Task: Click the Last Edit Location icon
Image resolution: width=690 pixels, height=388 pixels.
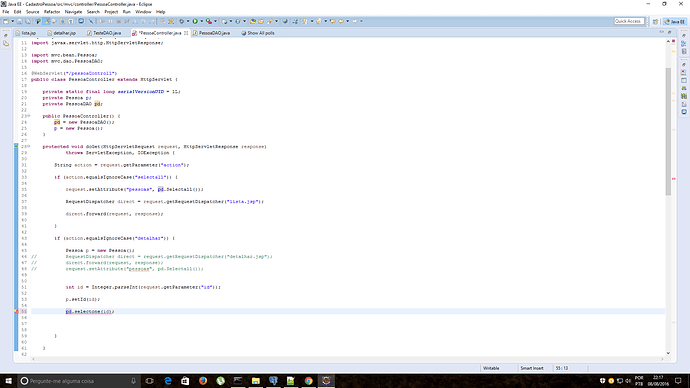Action: 333,21
